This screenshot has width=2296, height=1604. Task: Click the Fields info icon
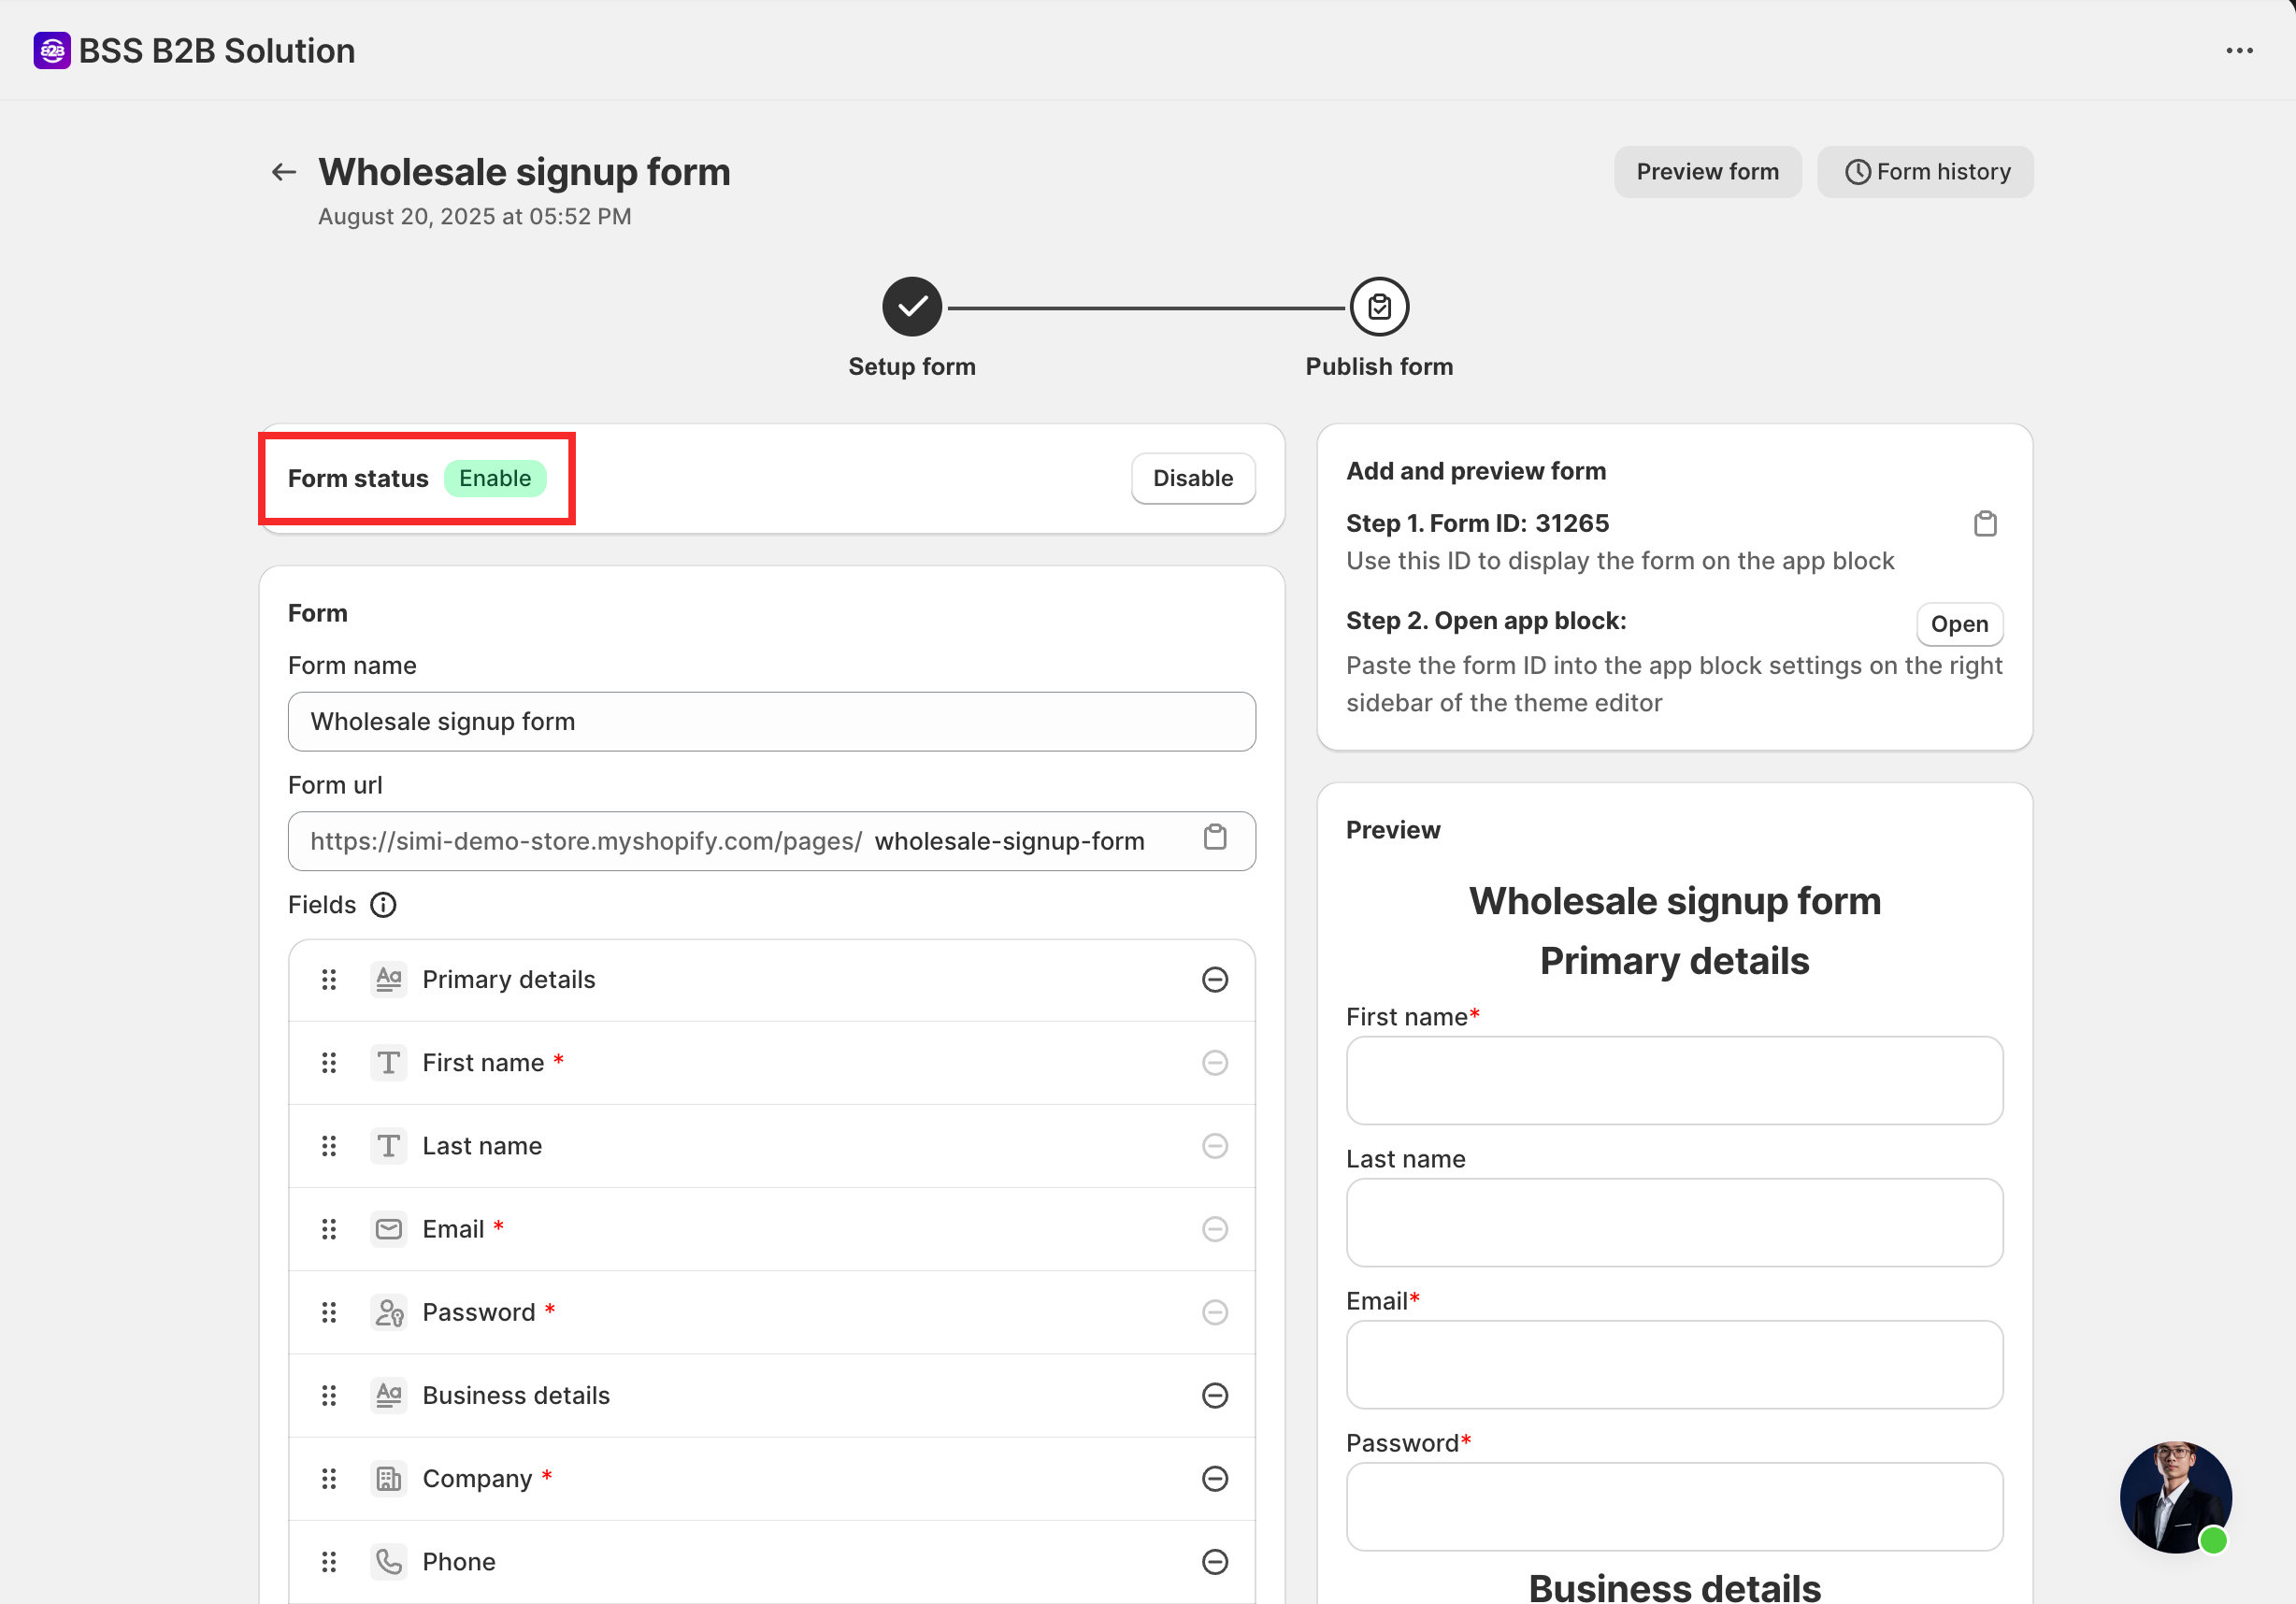(x=383, y=905)
